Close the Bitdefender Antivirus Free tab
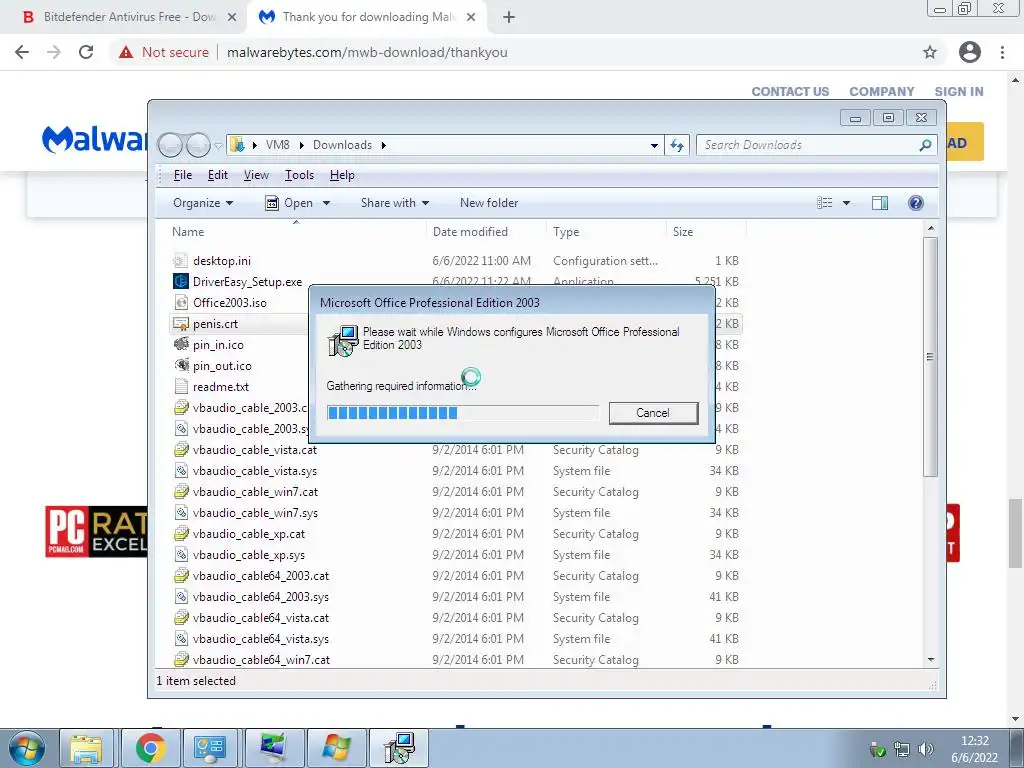The width and height of the screenshot is (1024, 768). (232, 18)
